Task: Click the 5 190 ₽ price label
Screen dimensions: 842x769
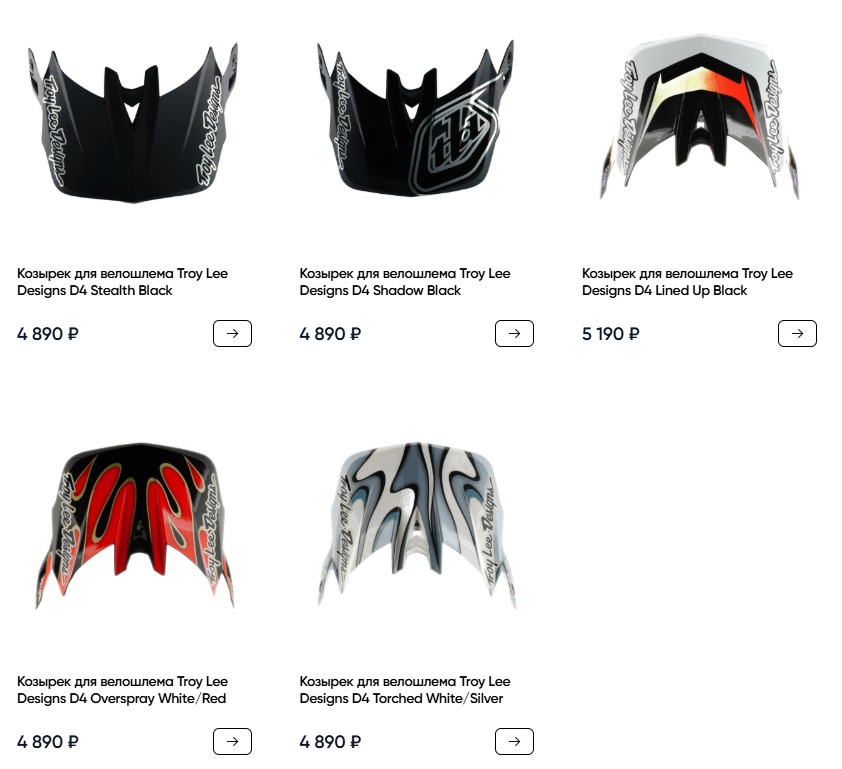Action: (611, 334)
